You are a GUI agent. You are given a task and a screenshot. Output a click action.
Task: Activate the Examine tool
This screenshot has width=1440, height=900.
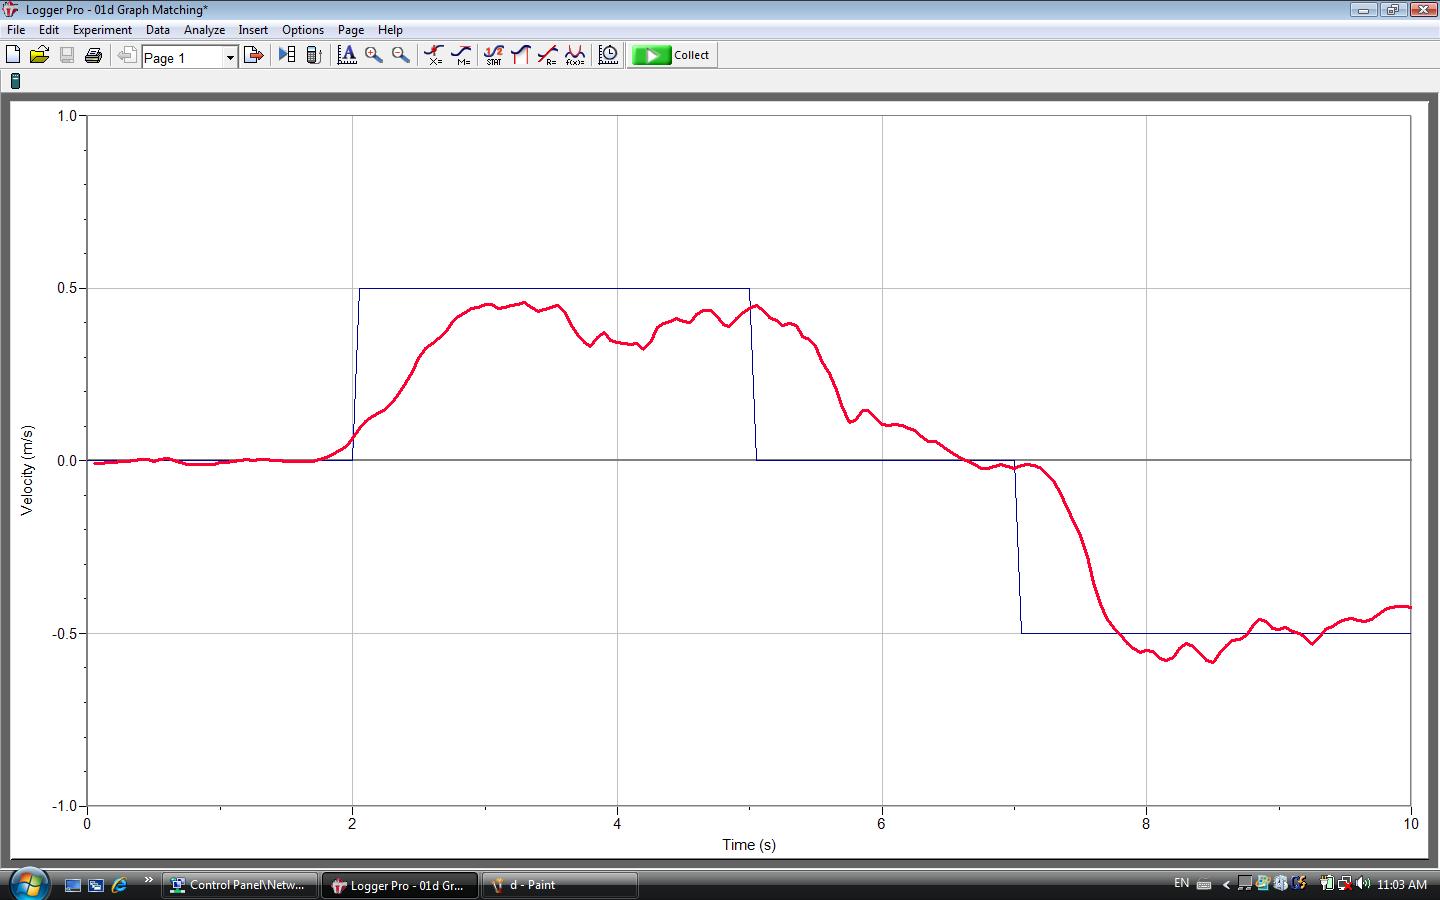coord(434,55)
